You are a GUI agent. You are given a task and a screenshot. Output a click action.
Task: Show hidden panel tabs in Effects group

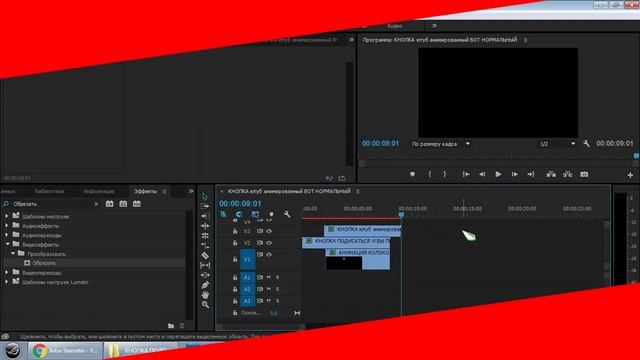(191, 191)
